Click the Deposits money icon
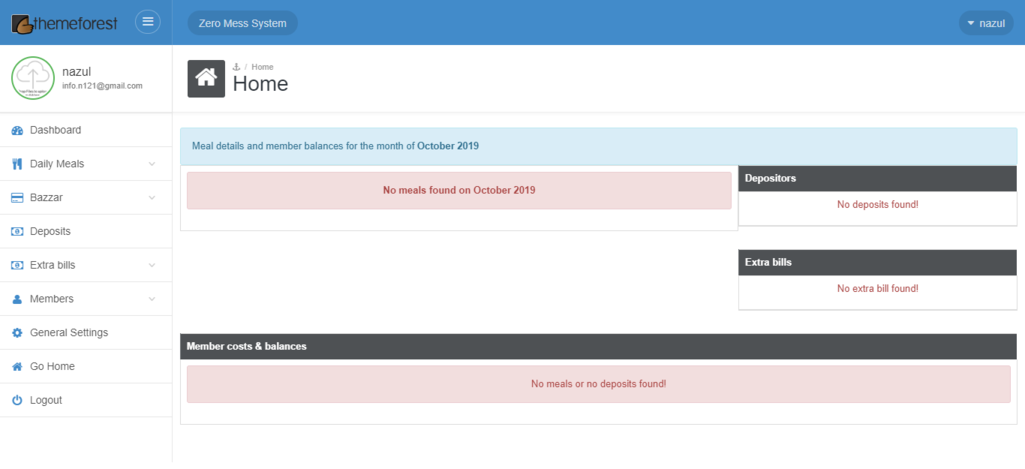1025x469 pixels. tap(17, 232)
